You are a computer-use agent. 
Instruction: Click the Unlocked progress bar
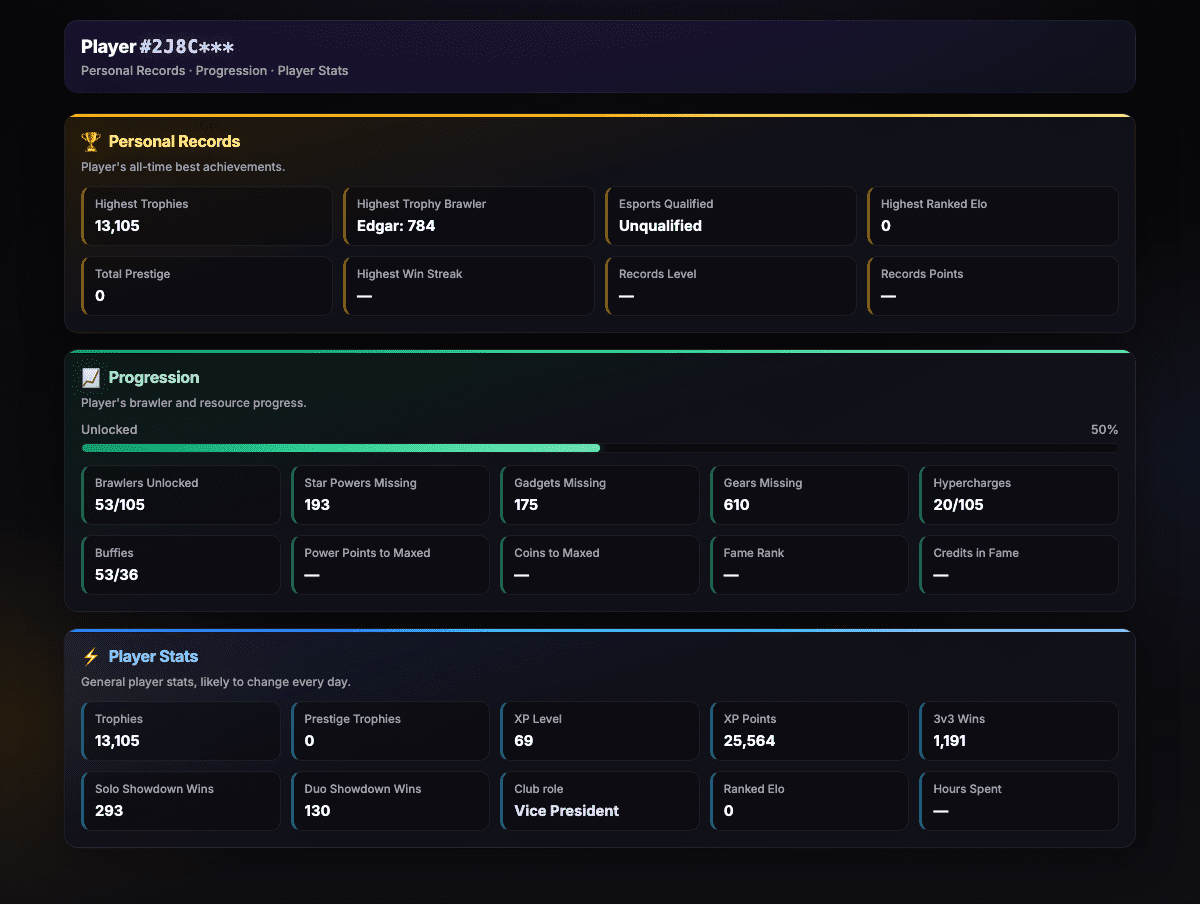(x=600, y=448)
